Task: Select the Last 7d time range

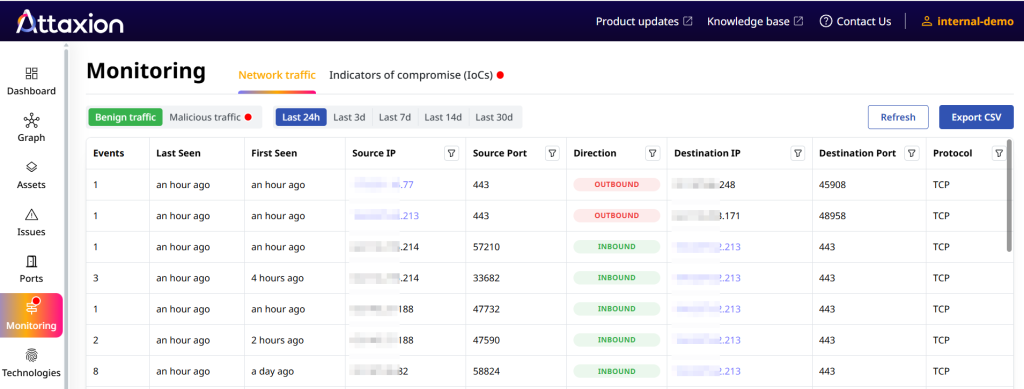Action: pos(395,117)
